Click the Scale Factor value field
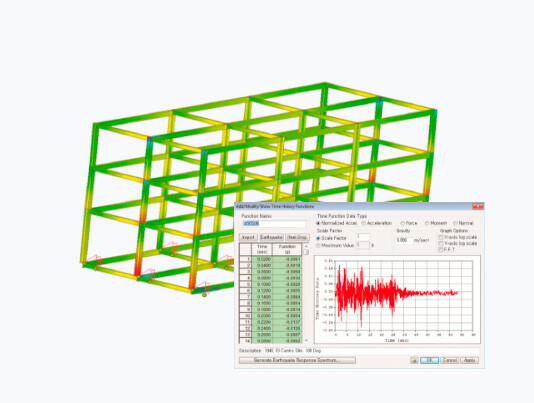The image size is (534, 403). click(363, 237)
